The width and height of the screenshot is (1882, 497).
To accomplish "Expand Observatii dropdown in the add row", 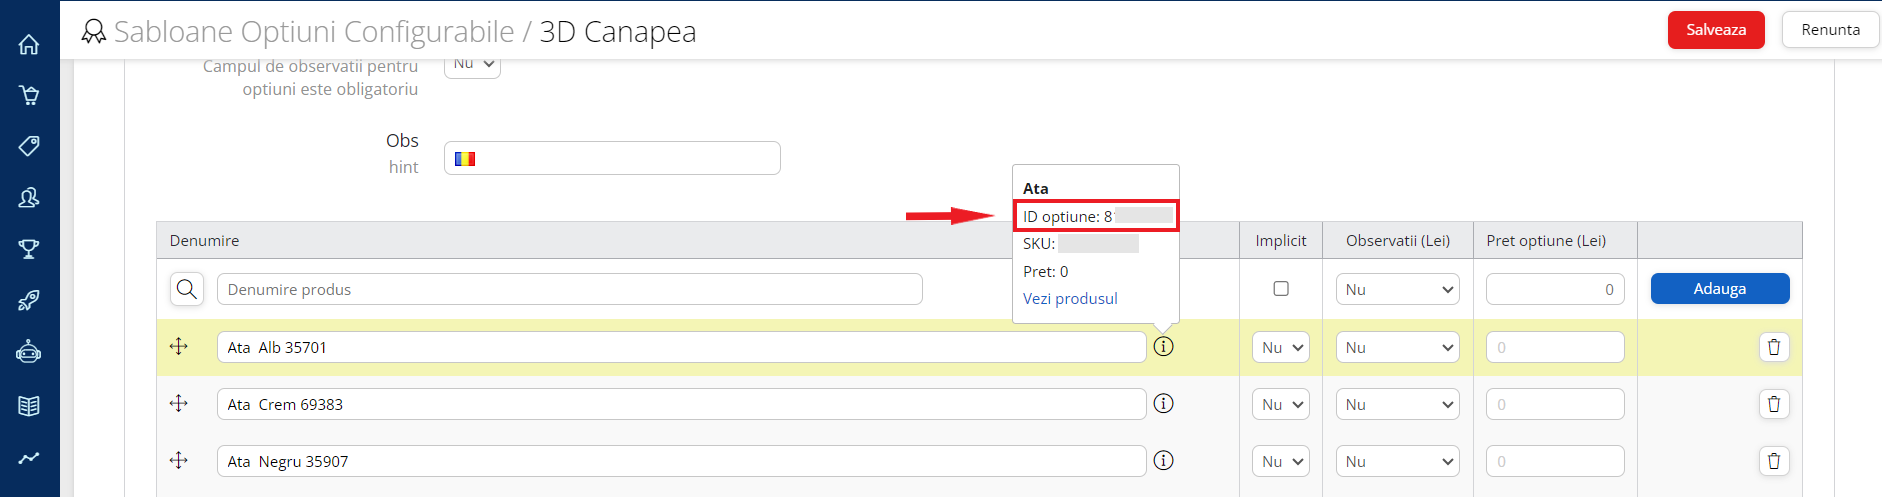I will point(1397,289).
